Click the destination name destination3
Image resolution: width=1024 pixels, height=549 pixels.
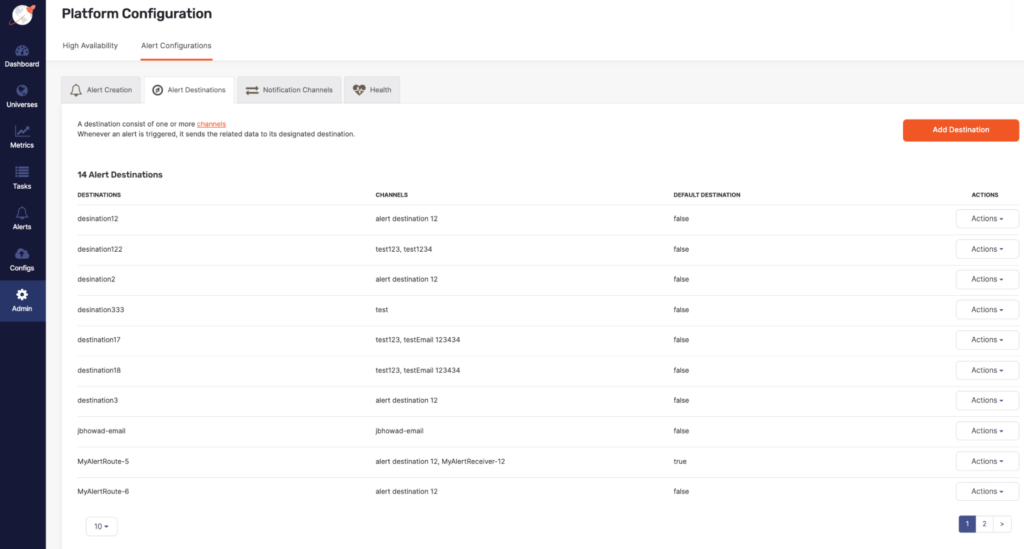tap(97, 401)
